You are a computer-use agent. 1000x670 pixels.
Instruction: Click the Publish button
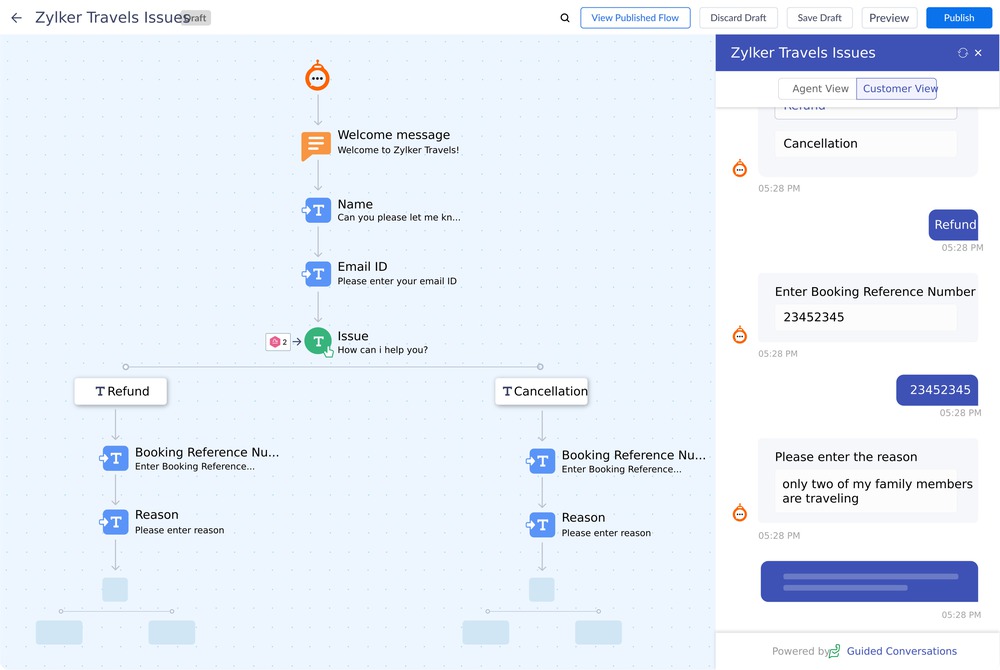(x=958, y=17)
